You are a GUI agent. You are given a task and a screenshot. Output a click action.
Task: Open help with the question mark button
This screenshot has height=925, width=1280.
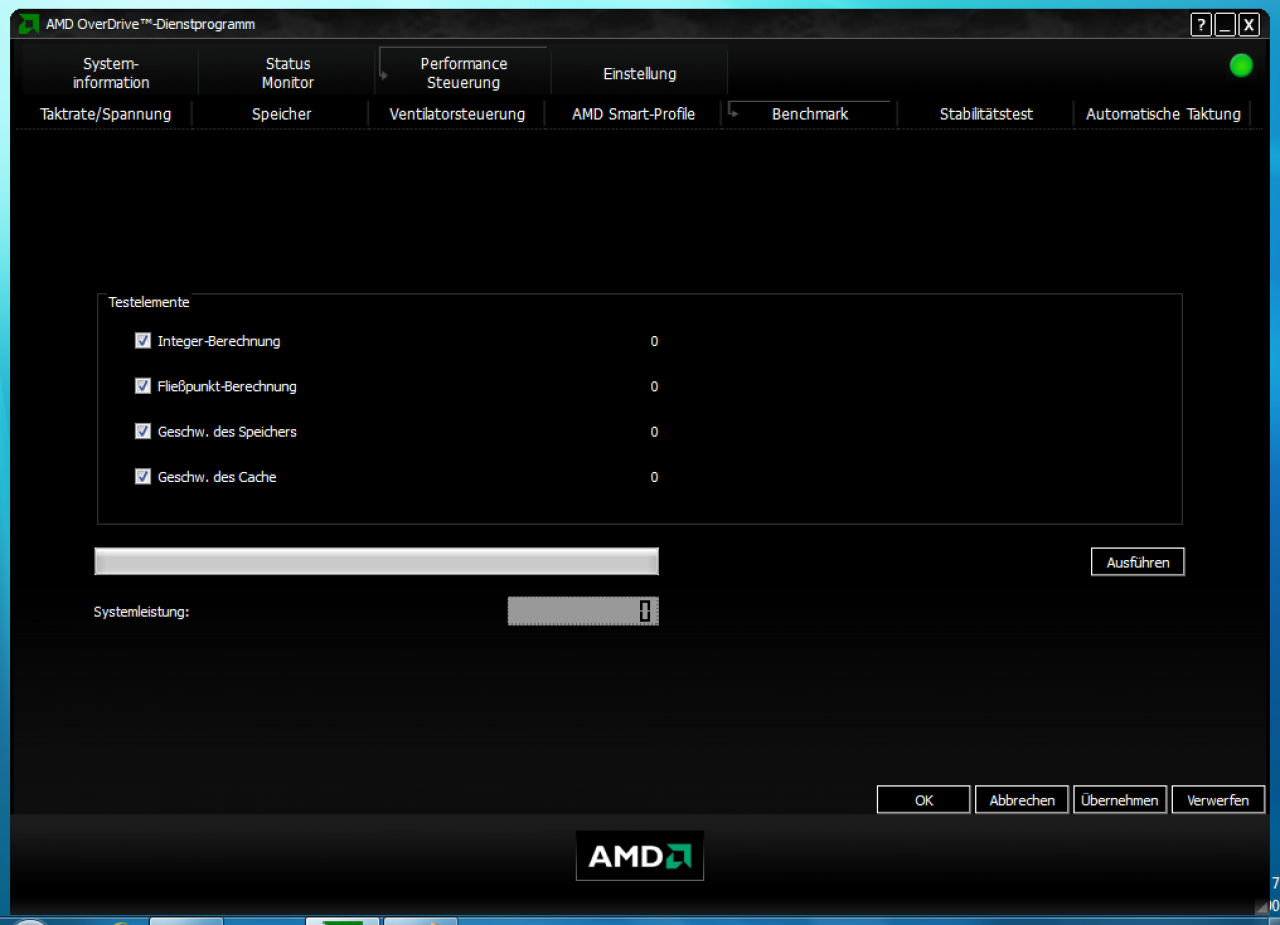[1201, 25]
